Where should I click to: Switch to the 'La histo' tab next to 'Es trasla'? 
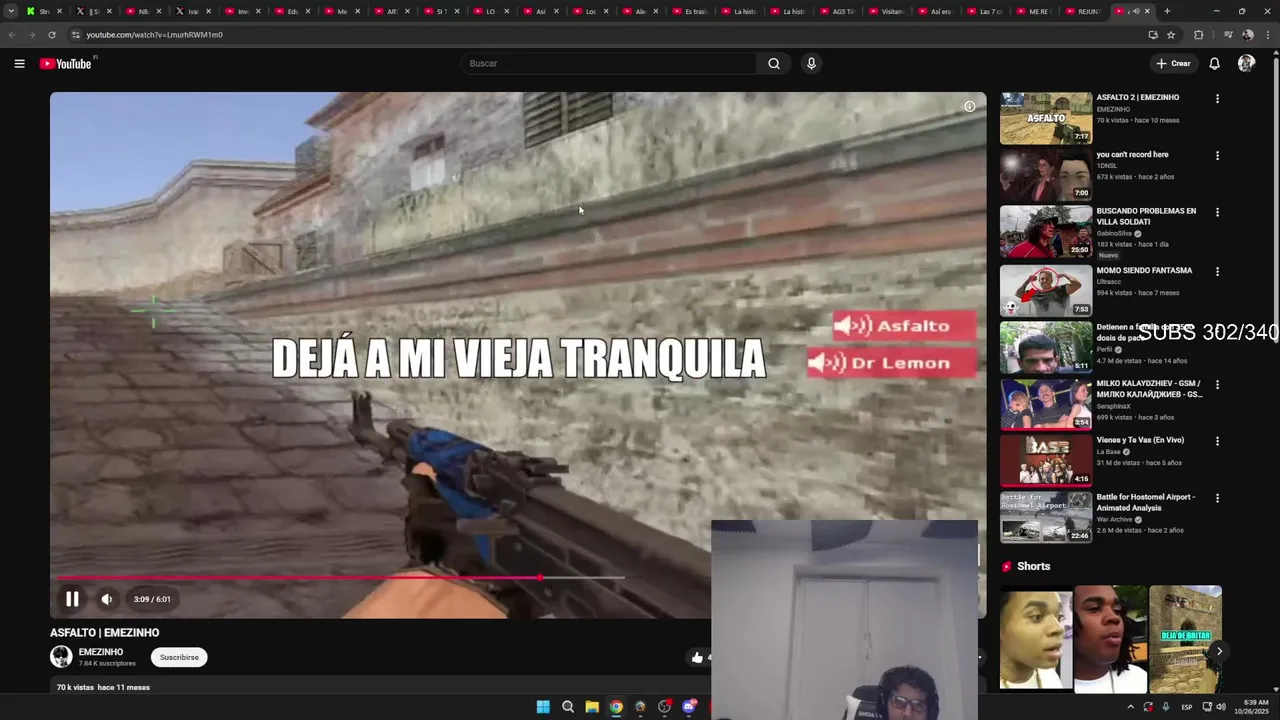coord(742,11)
